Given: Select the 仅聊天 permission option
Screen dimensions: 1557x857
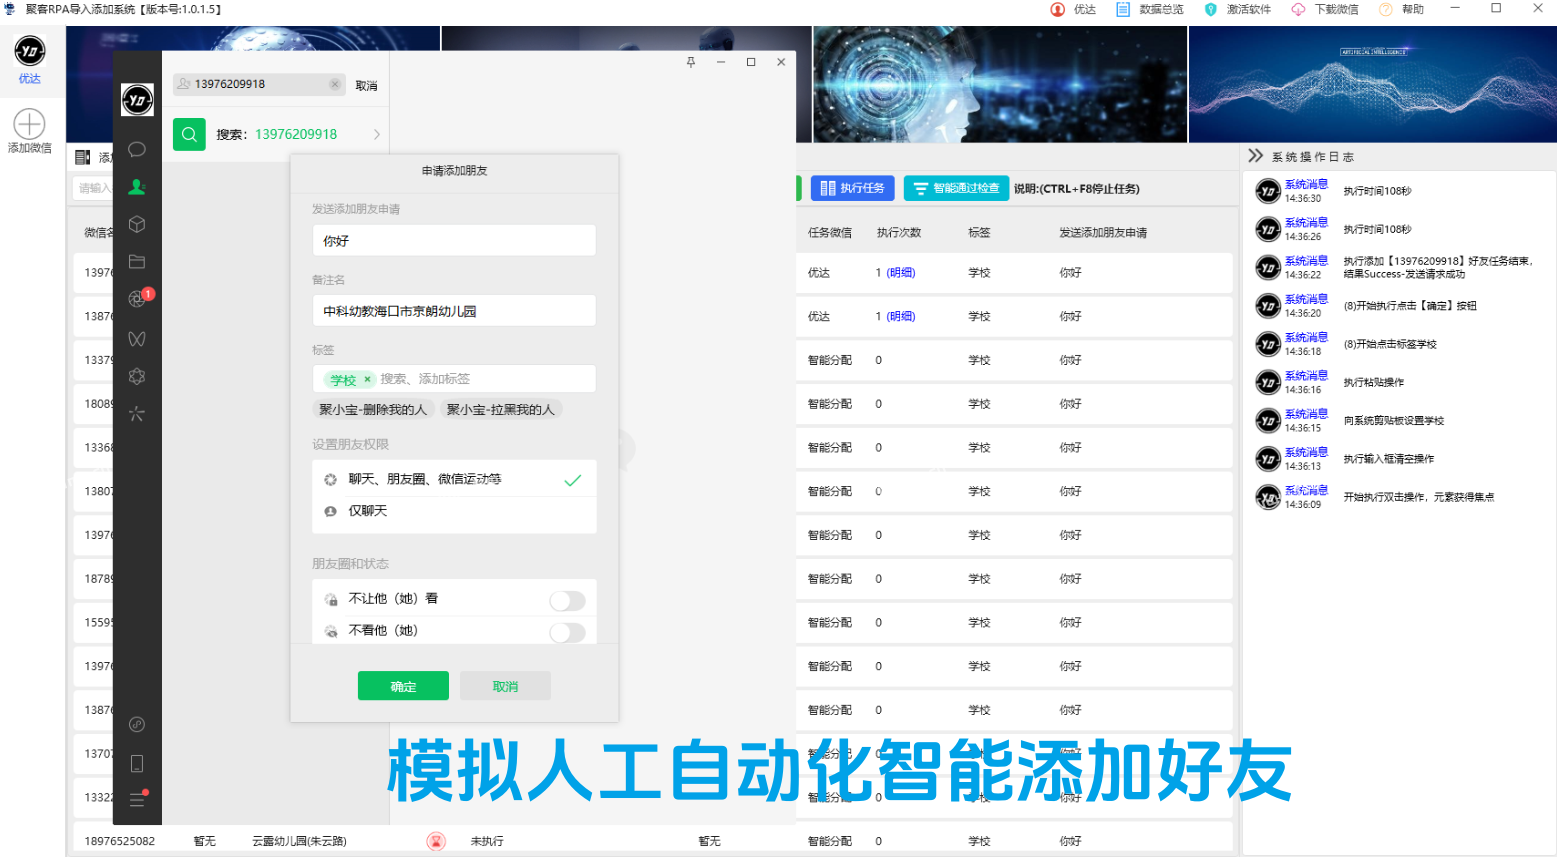Looking at the screenshot, I should click(x=454, y=511).
